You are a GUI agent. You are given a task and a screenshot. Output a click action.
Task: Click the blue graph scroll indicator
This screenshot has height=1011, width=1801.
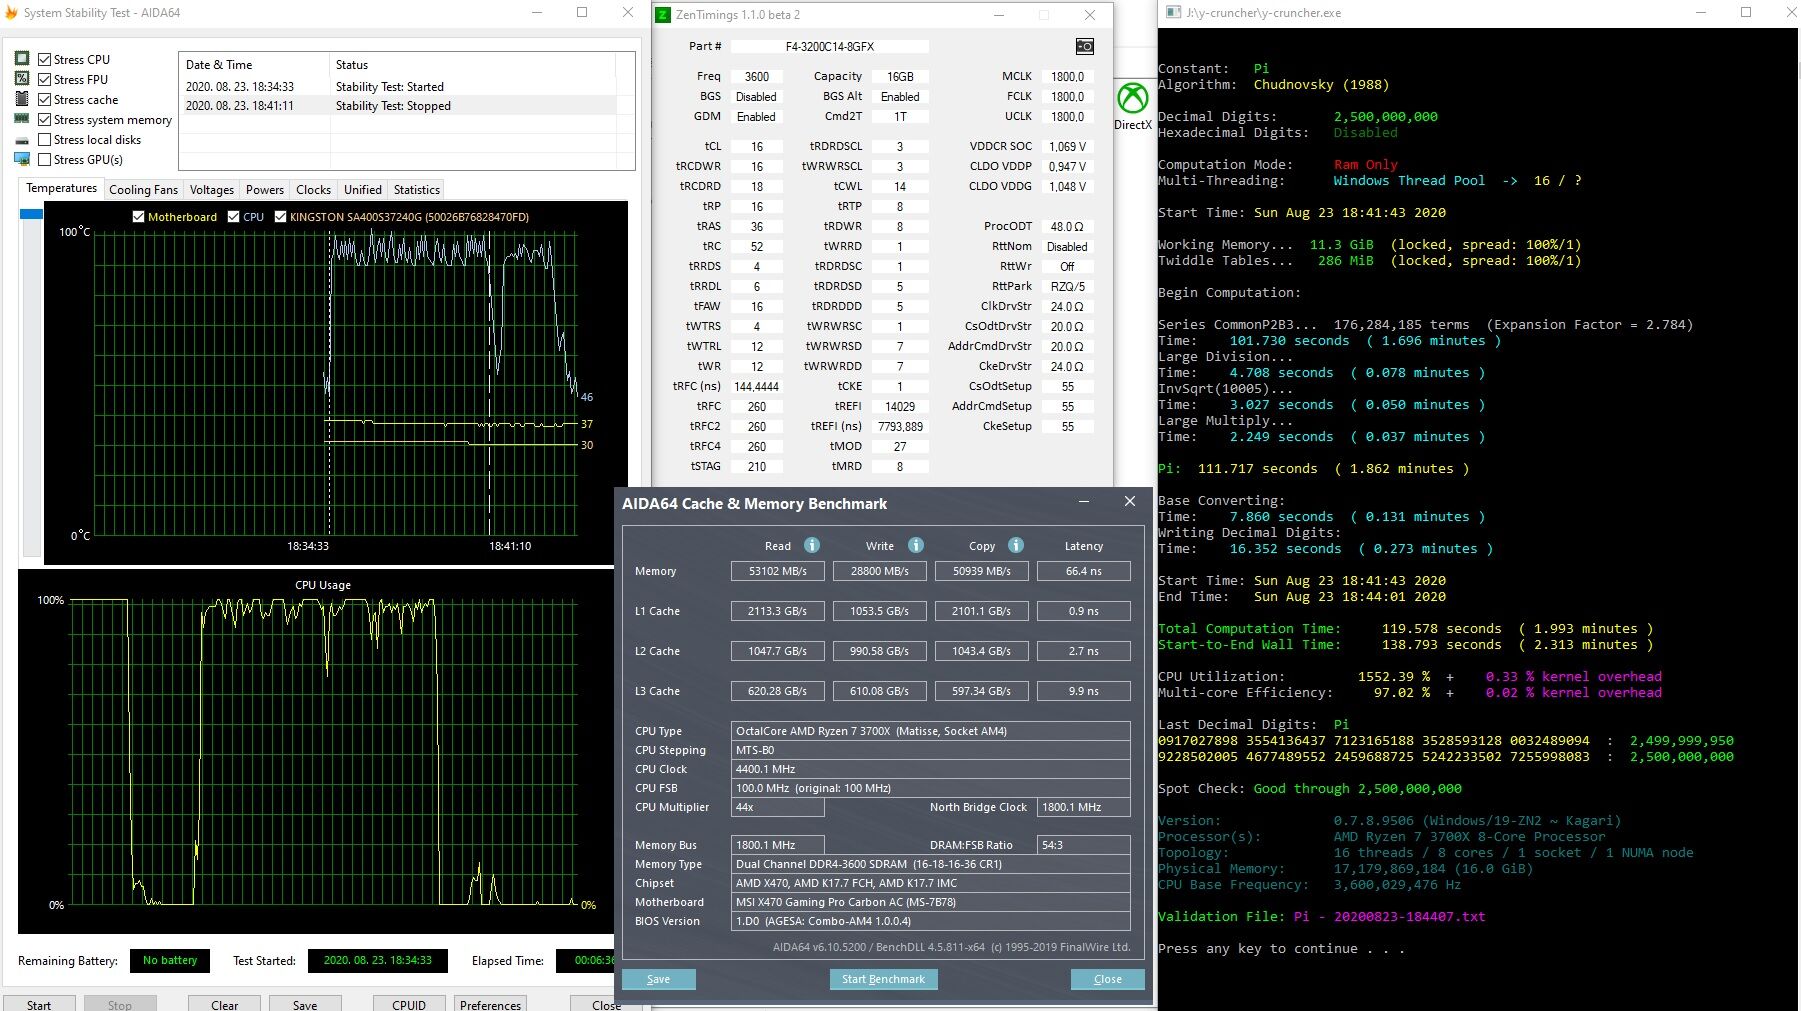(31, 214)
